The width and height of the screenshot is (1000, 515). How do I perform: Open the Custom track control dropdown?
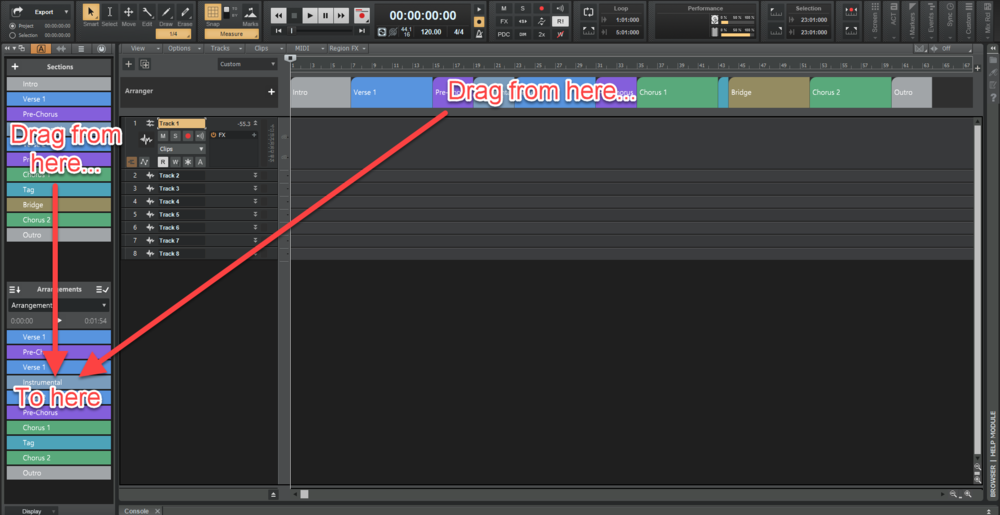pyautogui.click(x=247, y=64)
